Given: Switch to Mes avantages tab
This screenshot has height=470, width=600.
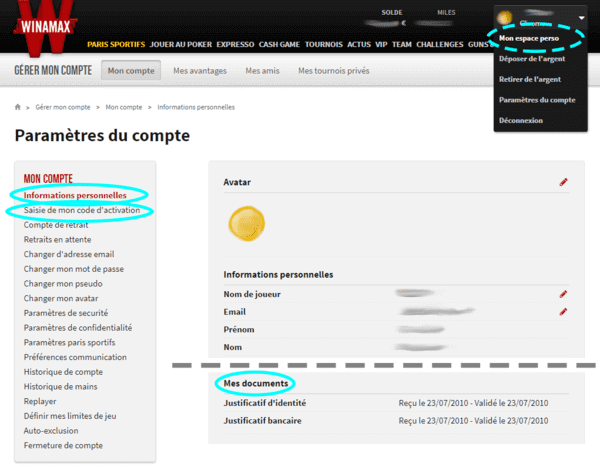Looking at the screenshot, I should [200, 71].
